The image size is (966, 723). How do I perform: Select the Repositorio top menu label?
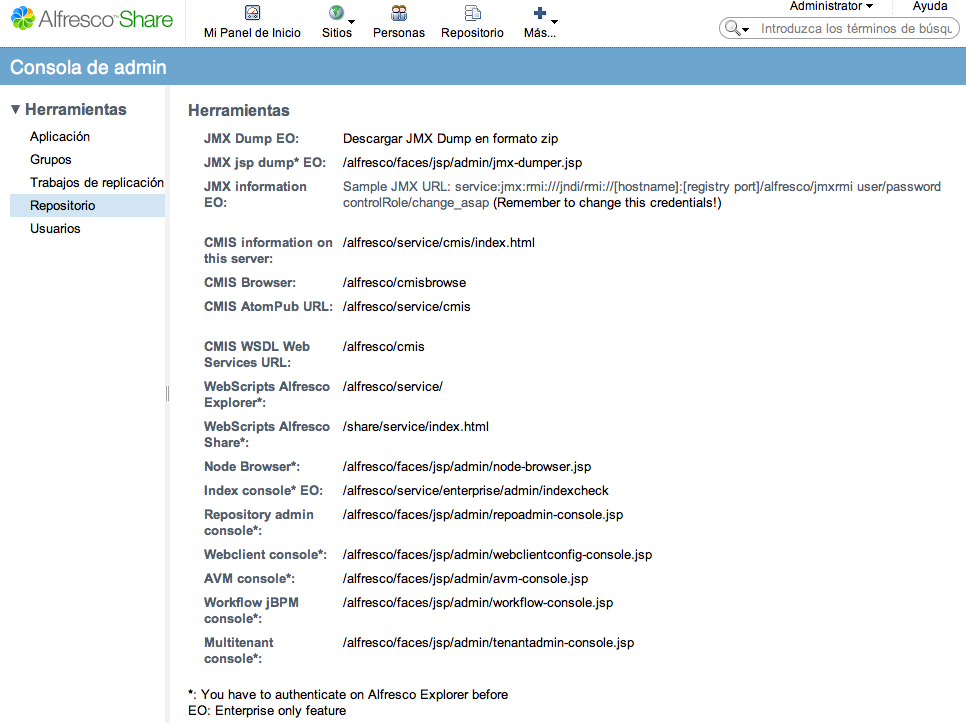pyautogui.click(x=473, y=33)
